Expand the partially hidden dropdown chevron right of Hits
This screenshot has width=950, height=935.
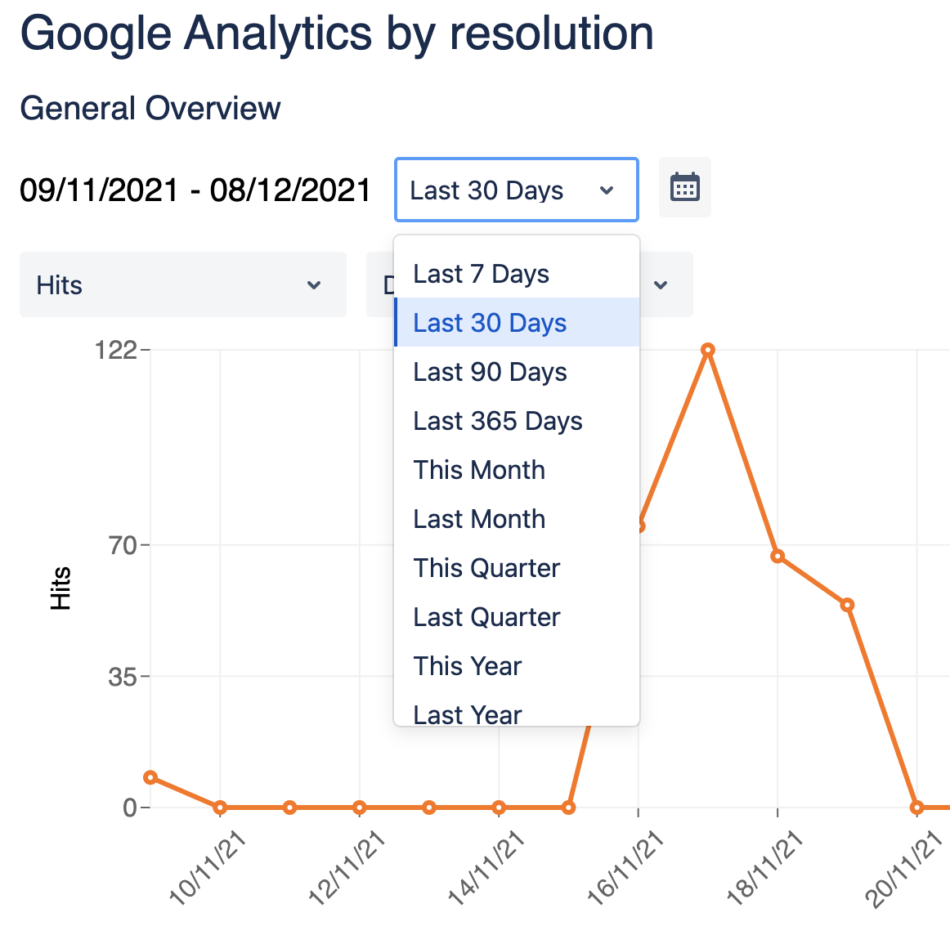point(661,285)
